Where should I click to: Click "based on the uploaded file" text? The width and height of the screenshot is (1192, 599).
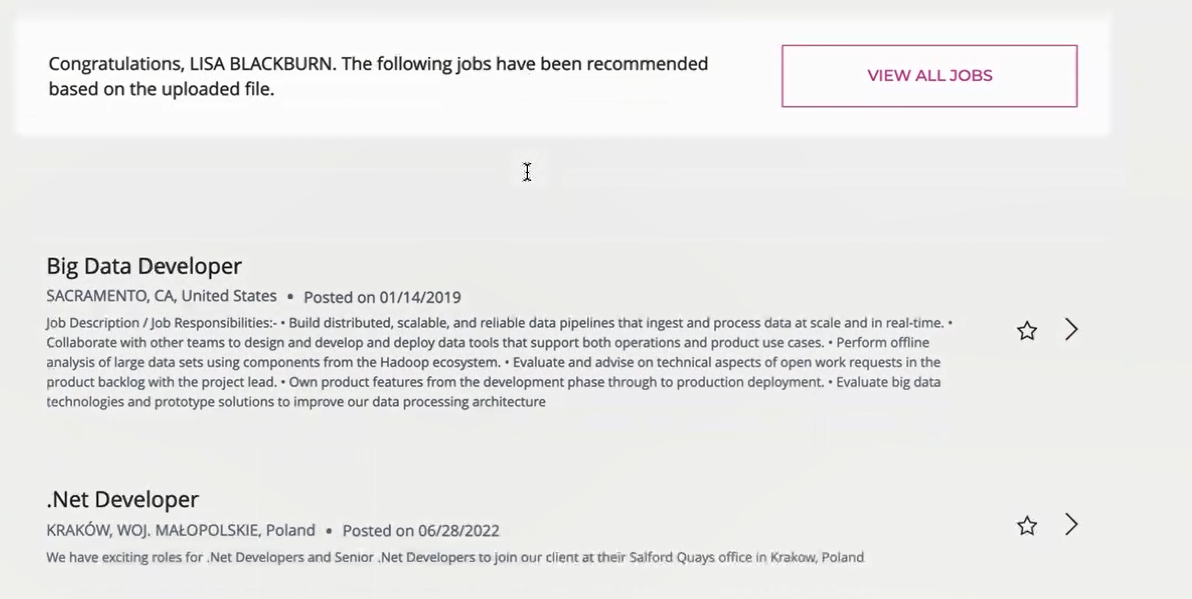(x=161, y=89)
